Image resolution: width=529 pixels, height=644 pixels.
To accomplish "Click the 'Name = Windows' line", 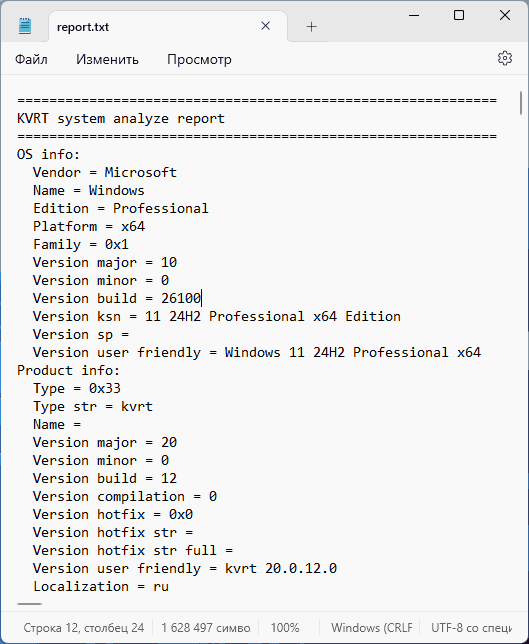I will pos(89,191).
